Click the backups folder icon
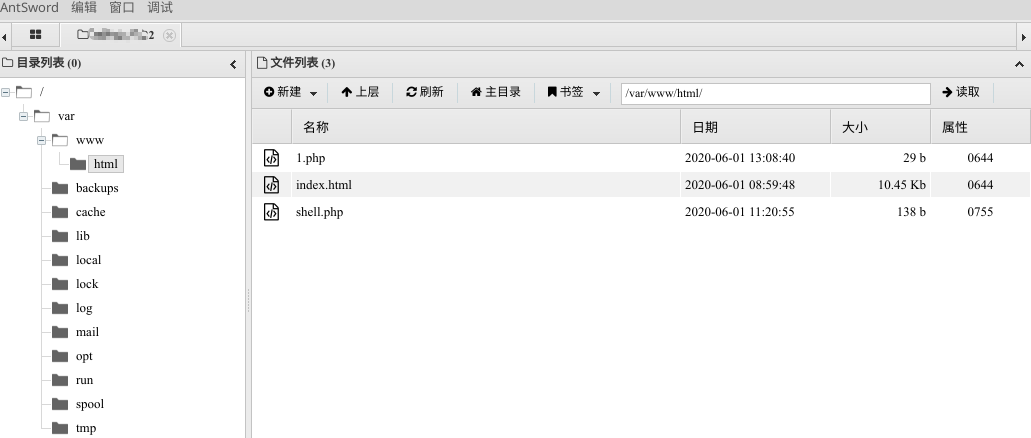This screenshot has height=438, width=1031. click(60, 188)
